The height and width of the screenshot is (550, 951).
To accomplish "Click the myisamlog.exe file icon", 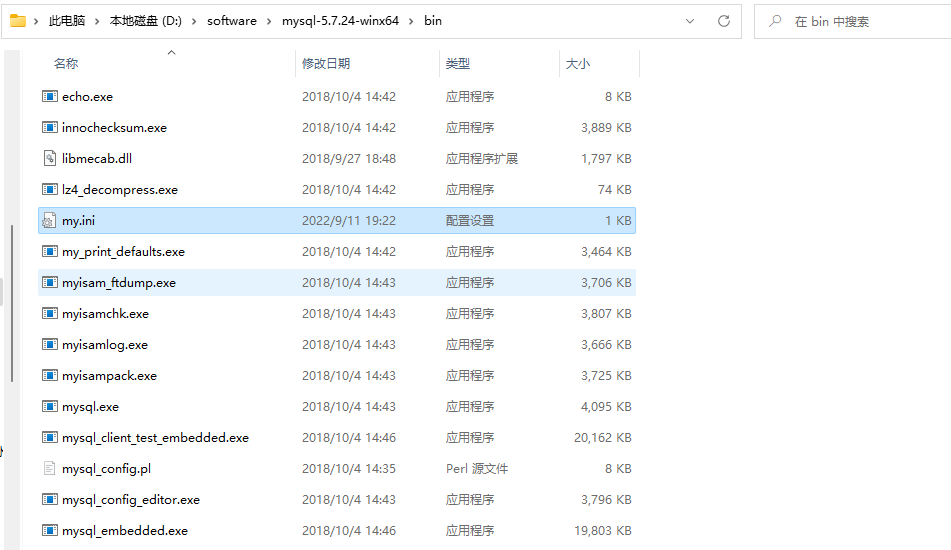I will [50, 344].
